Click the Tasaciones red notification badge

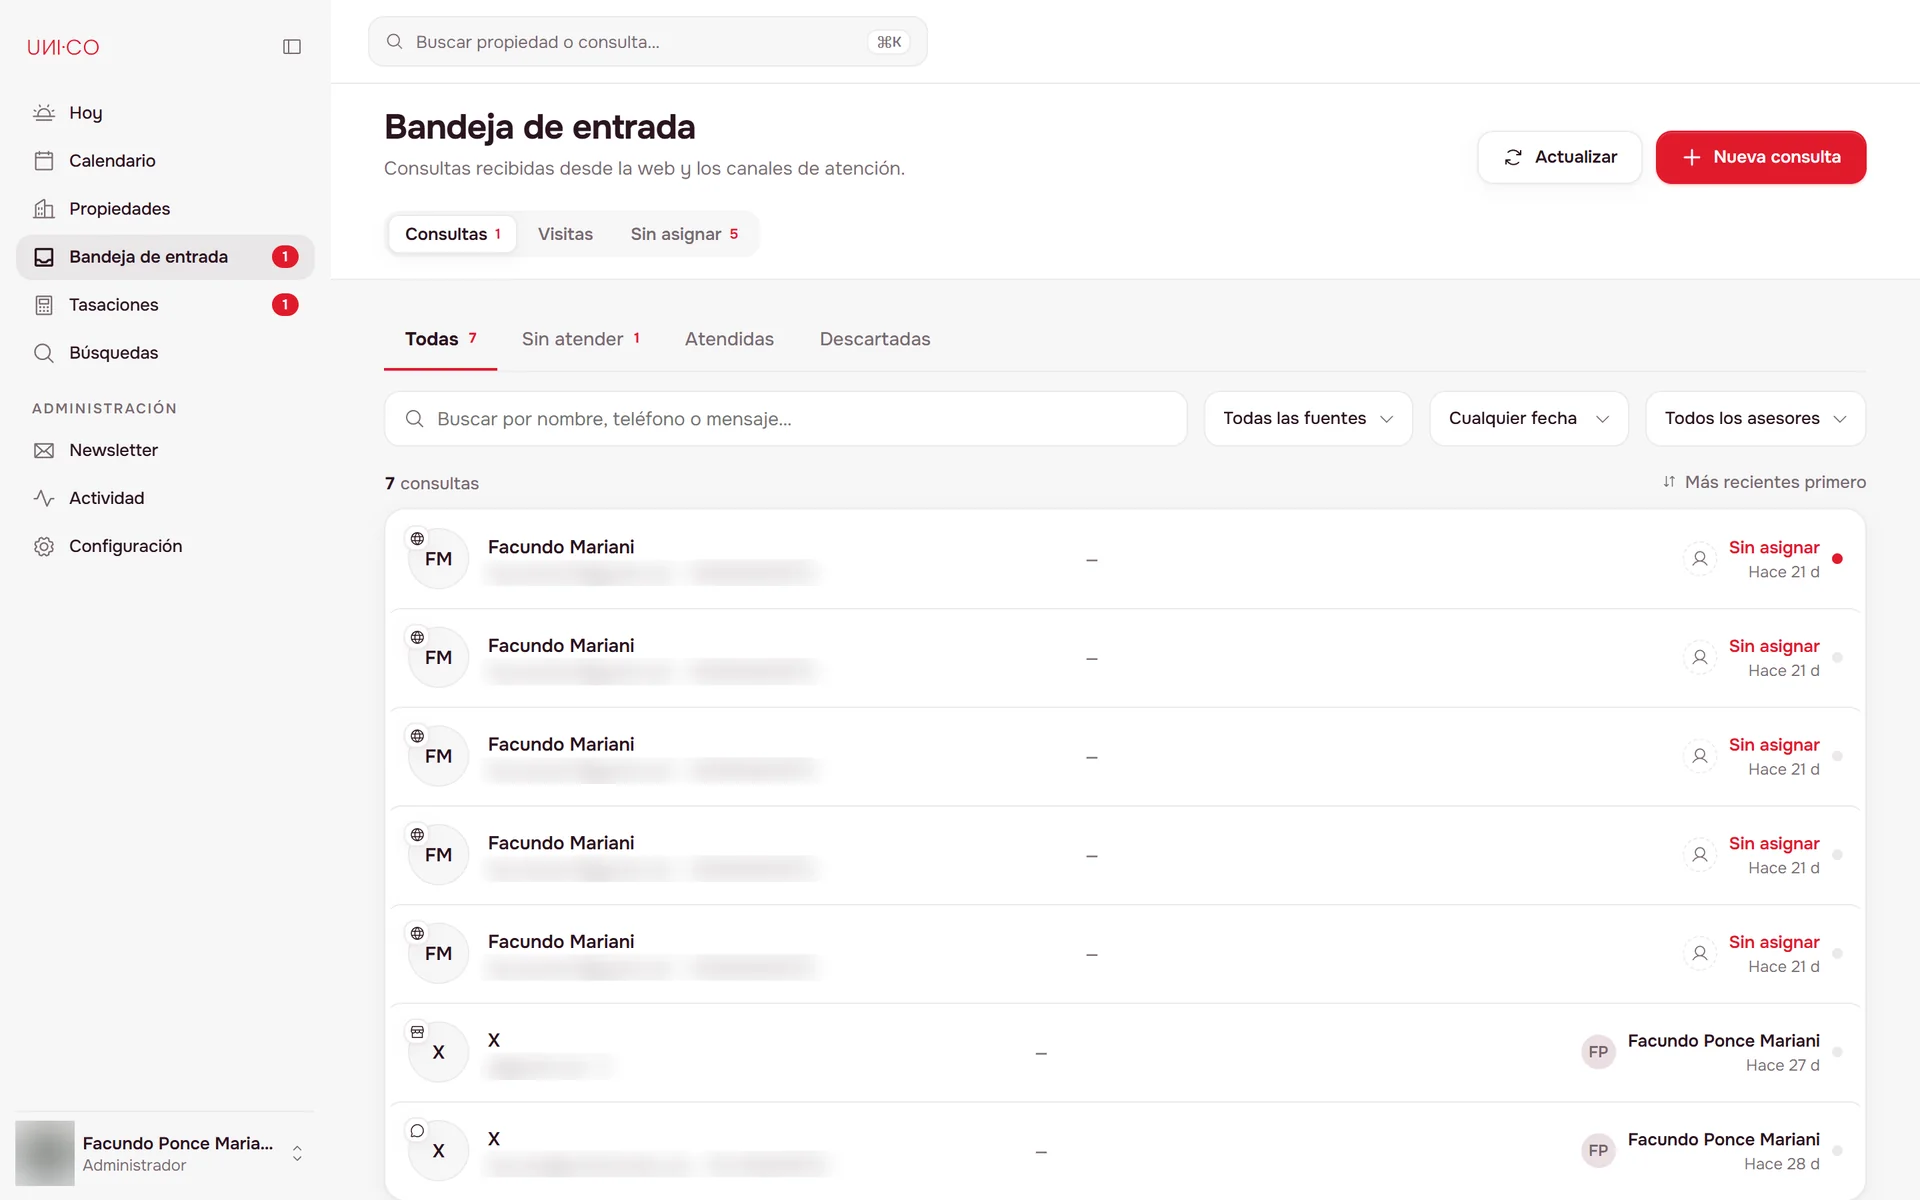285,305
